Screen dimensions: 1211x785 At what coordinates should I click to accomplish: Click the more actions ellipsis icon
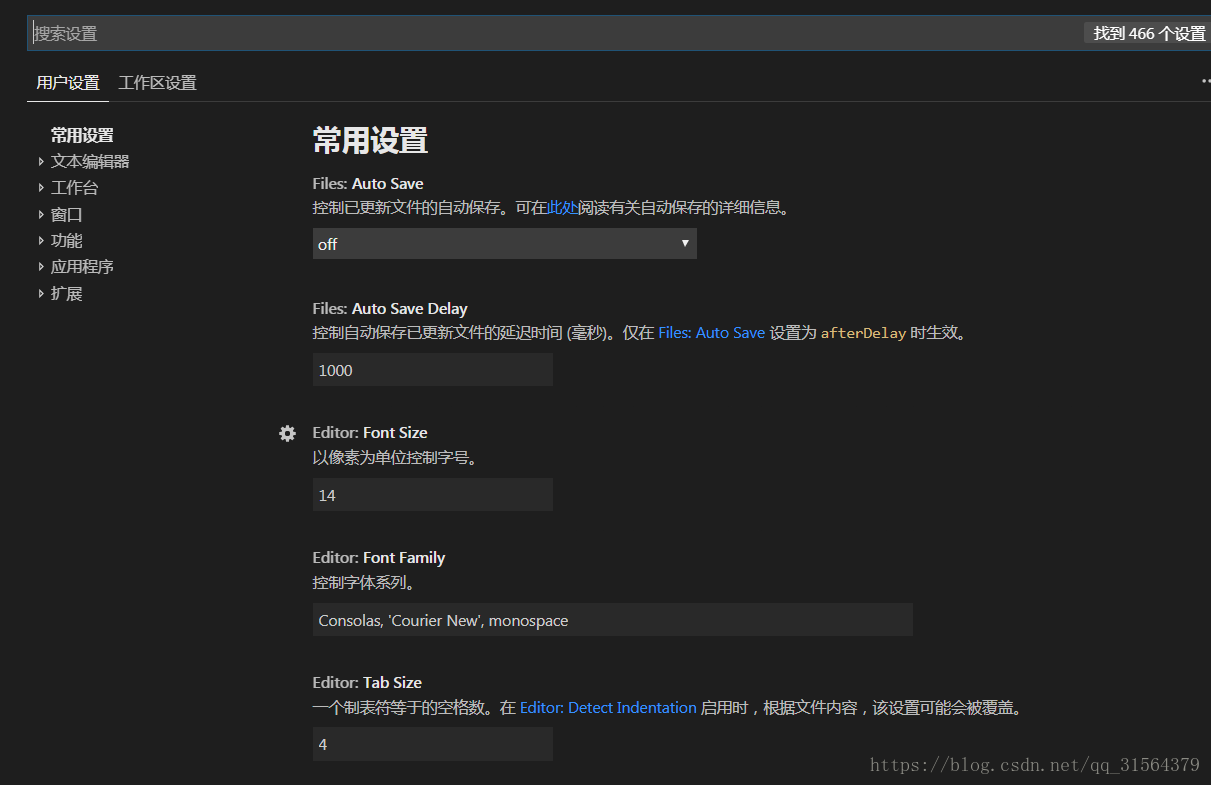(1205, 82)
